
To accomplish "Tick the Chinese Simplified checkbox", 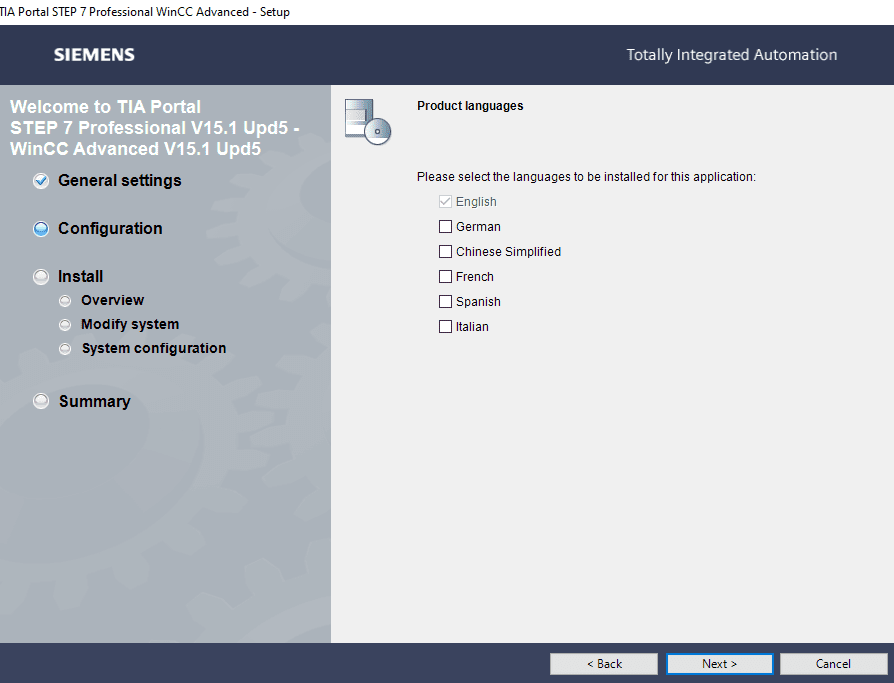I will pos(445,252).
